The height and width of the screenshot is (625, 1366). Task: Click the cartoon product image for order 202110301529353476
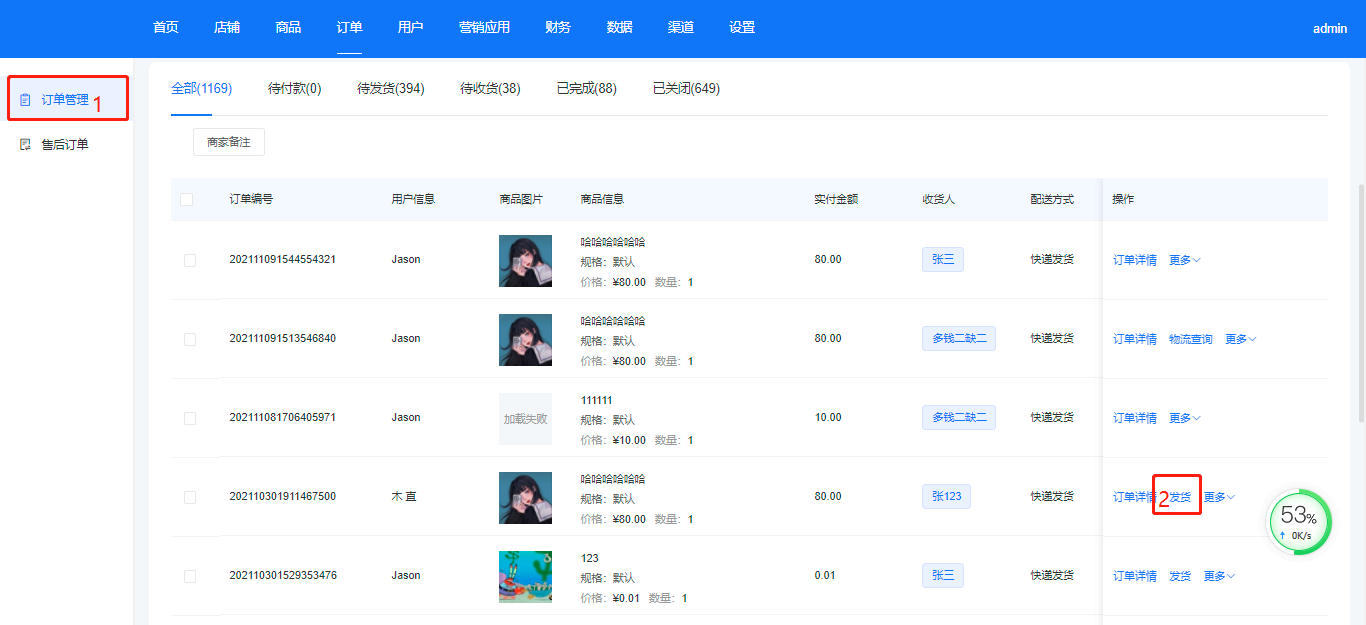pos(525,577)
